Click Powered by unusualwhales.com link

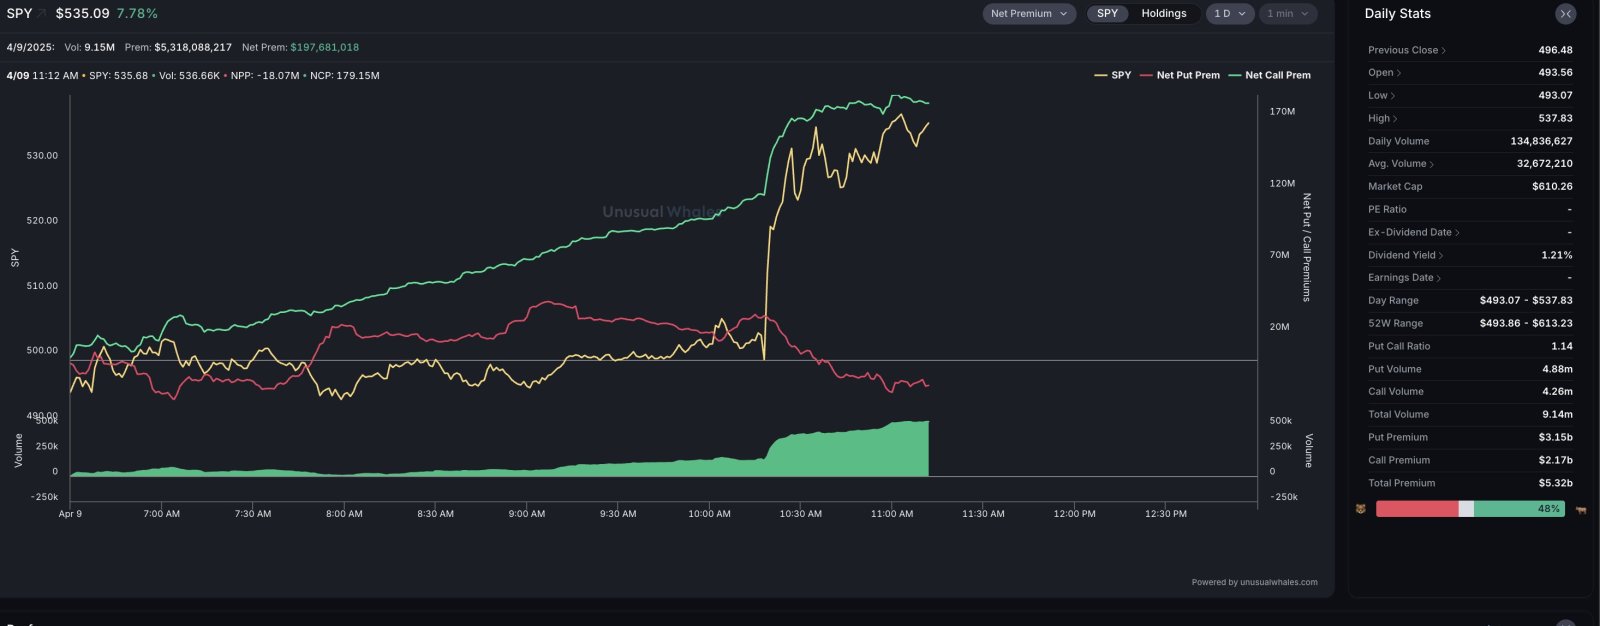(1254, 582)
